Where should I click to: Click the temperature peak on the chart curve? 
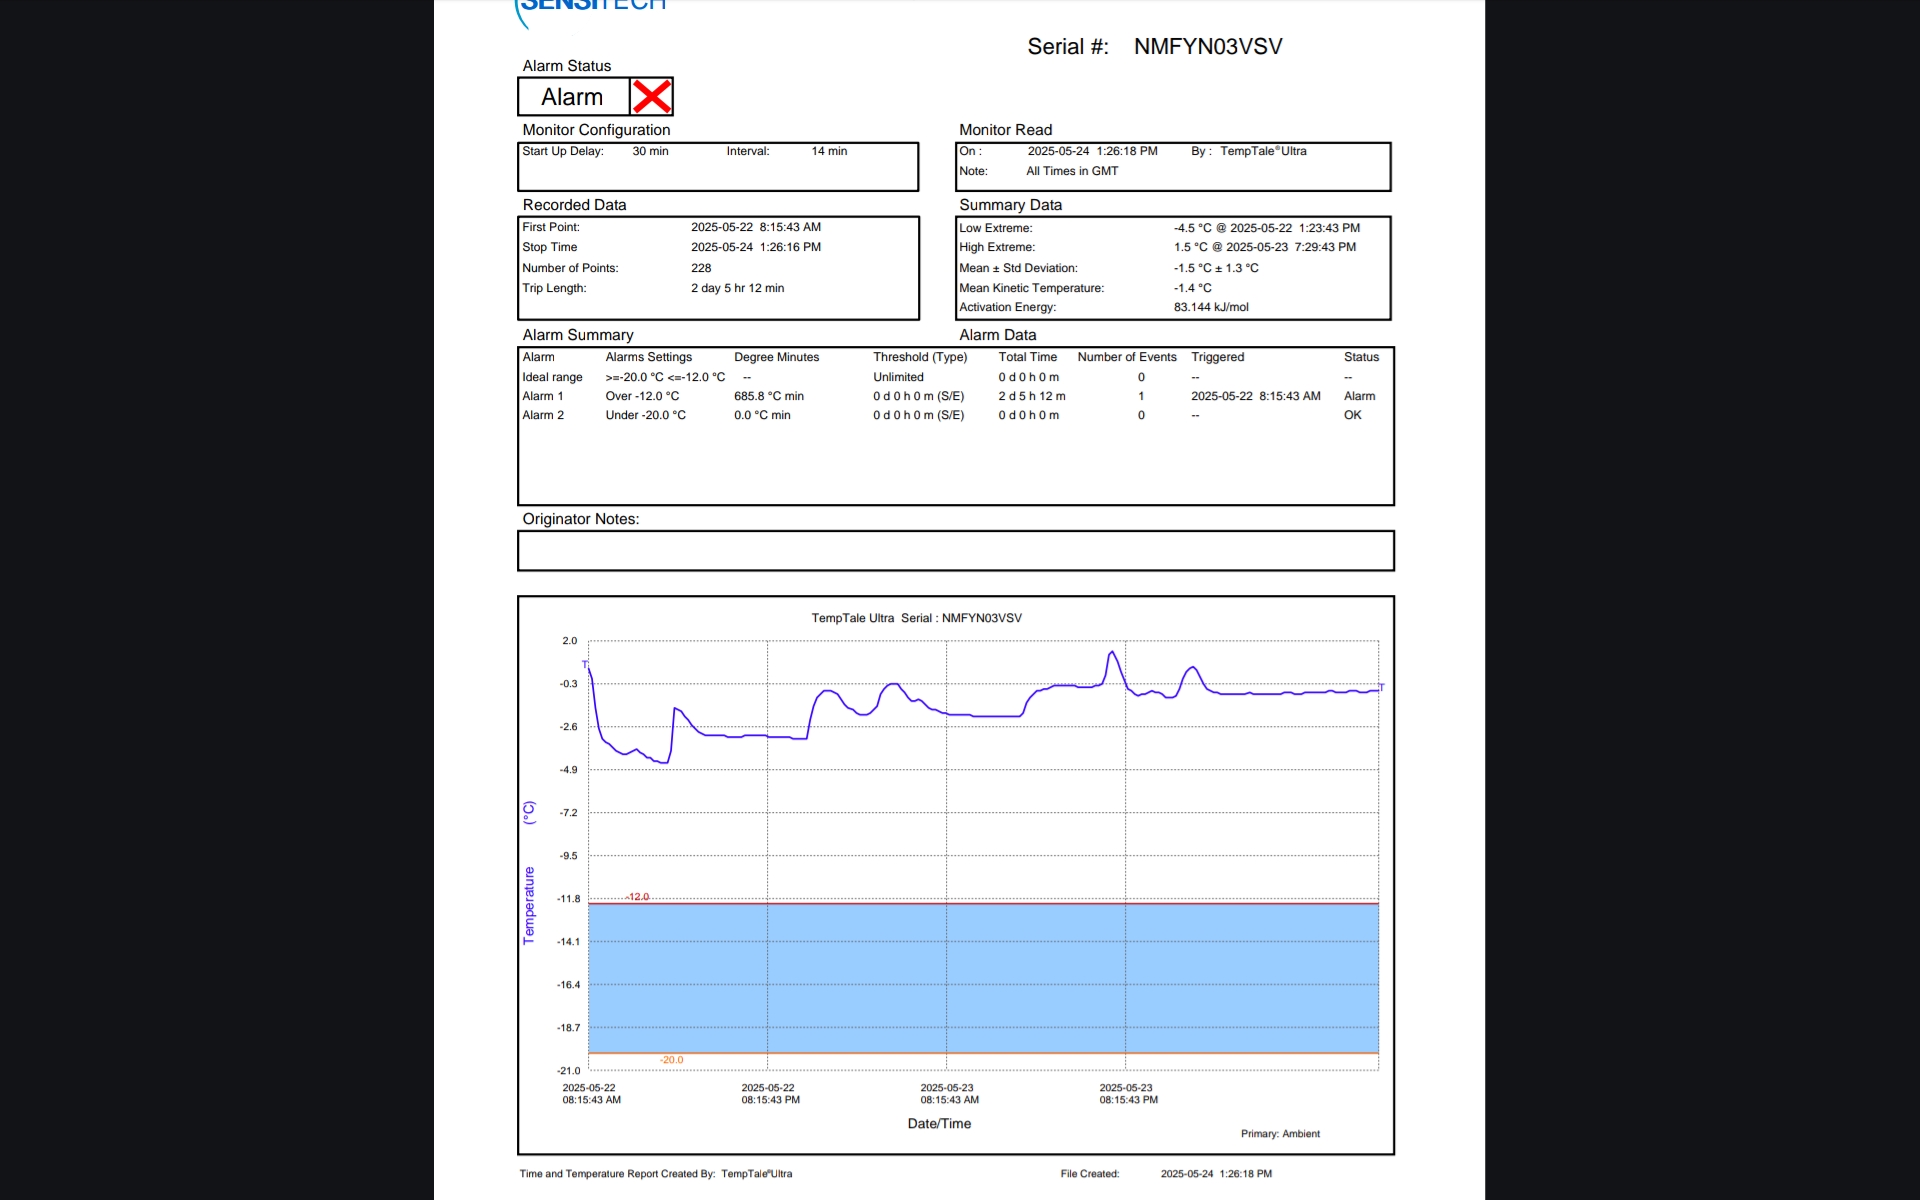[x=1112, y=653]
